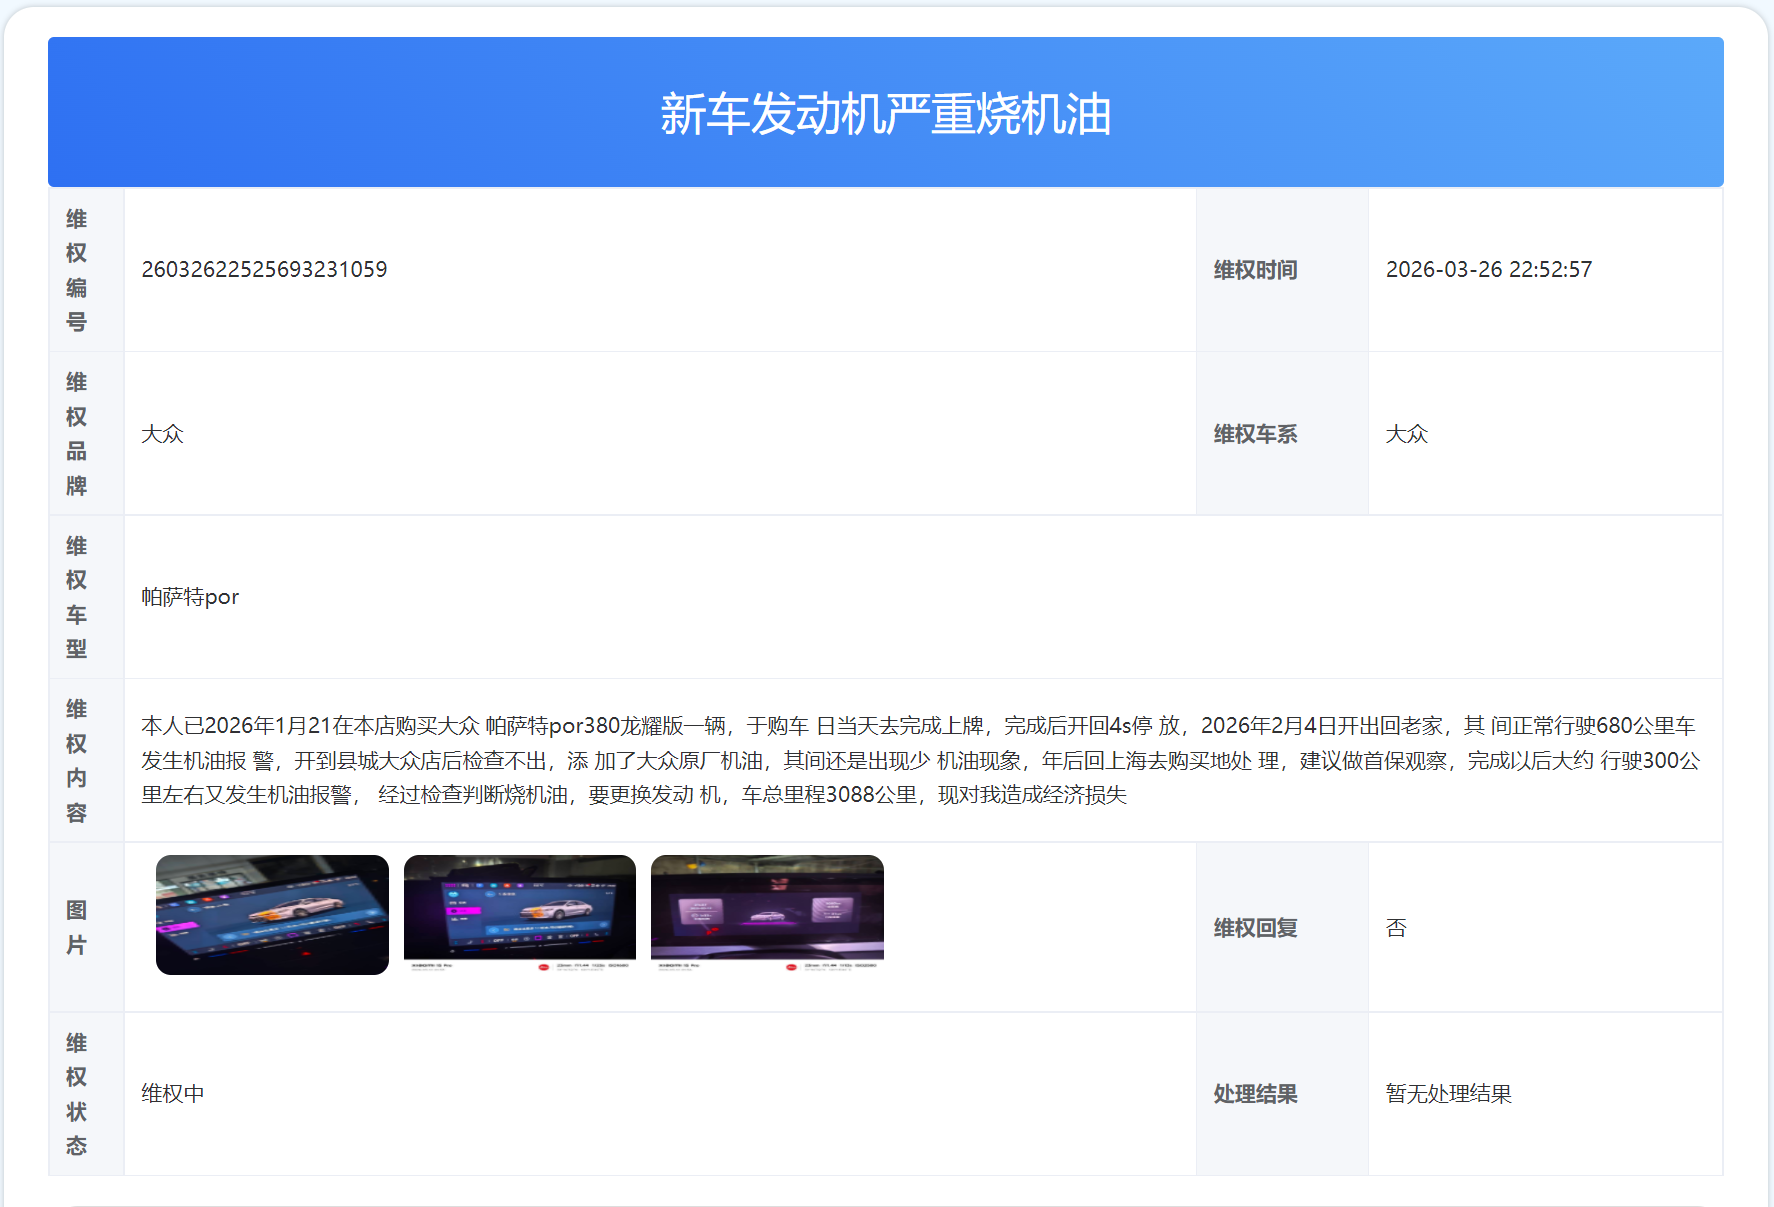Click the 维权回复 label cell
1774x1207 pixels.
1255,928
